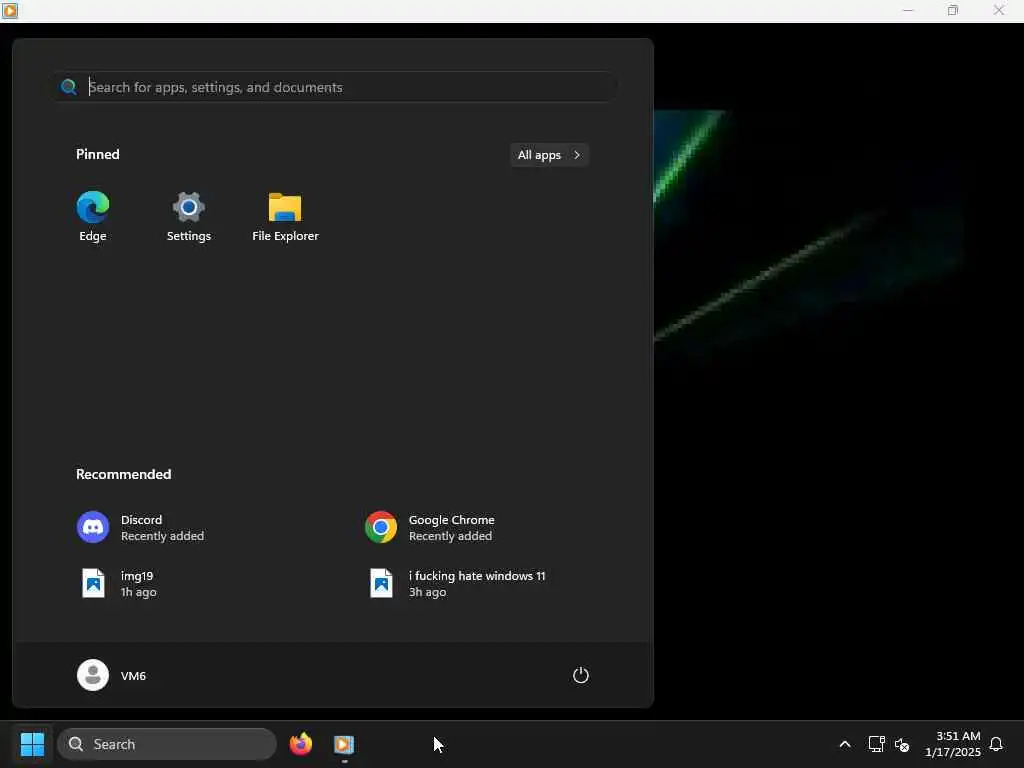This screenshot has height=768, width=1024.
Task: Launch File Explorer from pinned apps
Action: pyautogui.click(x=285, y=217)
